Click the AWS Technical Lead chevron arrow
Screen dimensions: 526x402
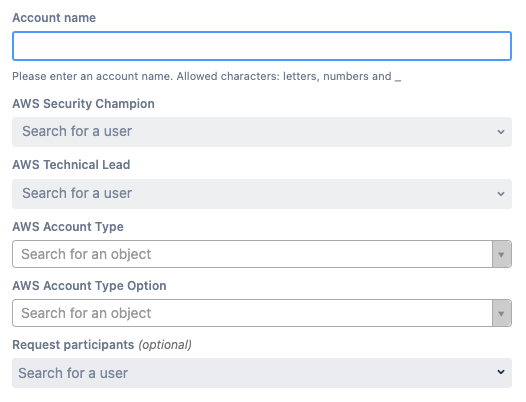coord(501,194)
